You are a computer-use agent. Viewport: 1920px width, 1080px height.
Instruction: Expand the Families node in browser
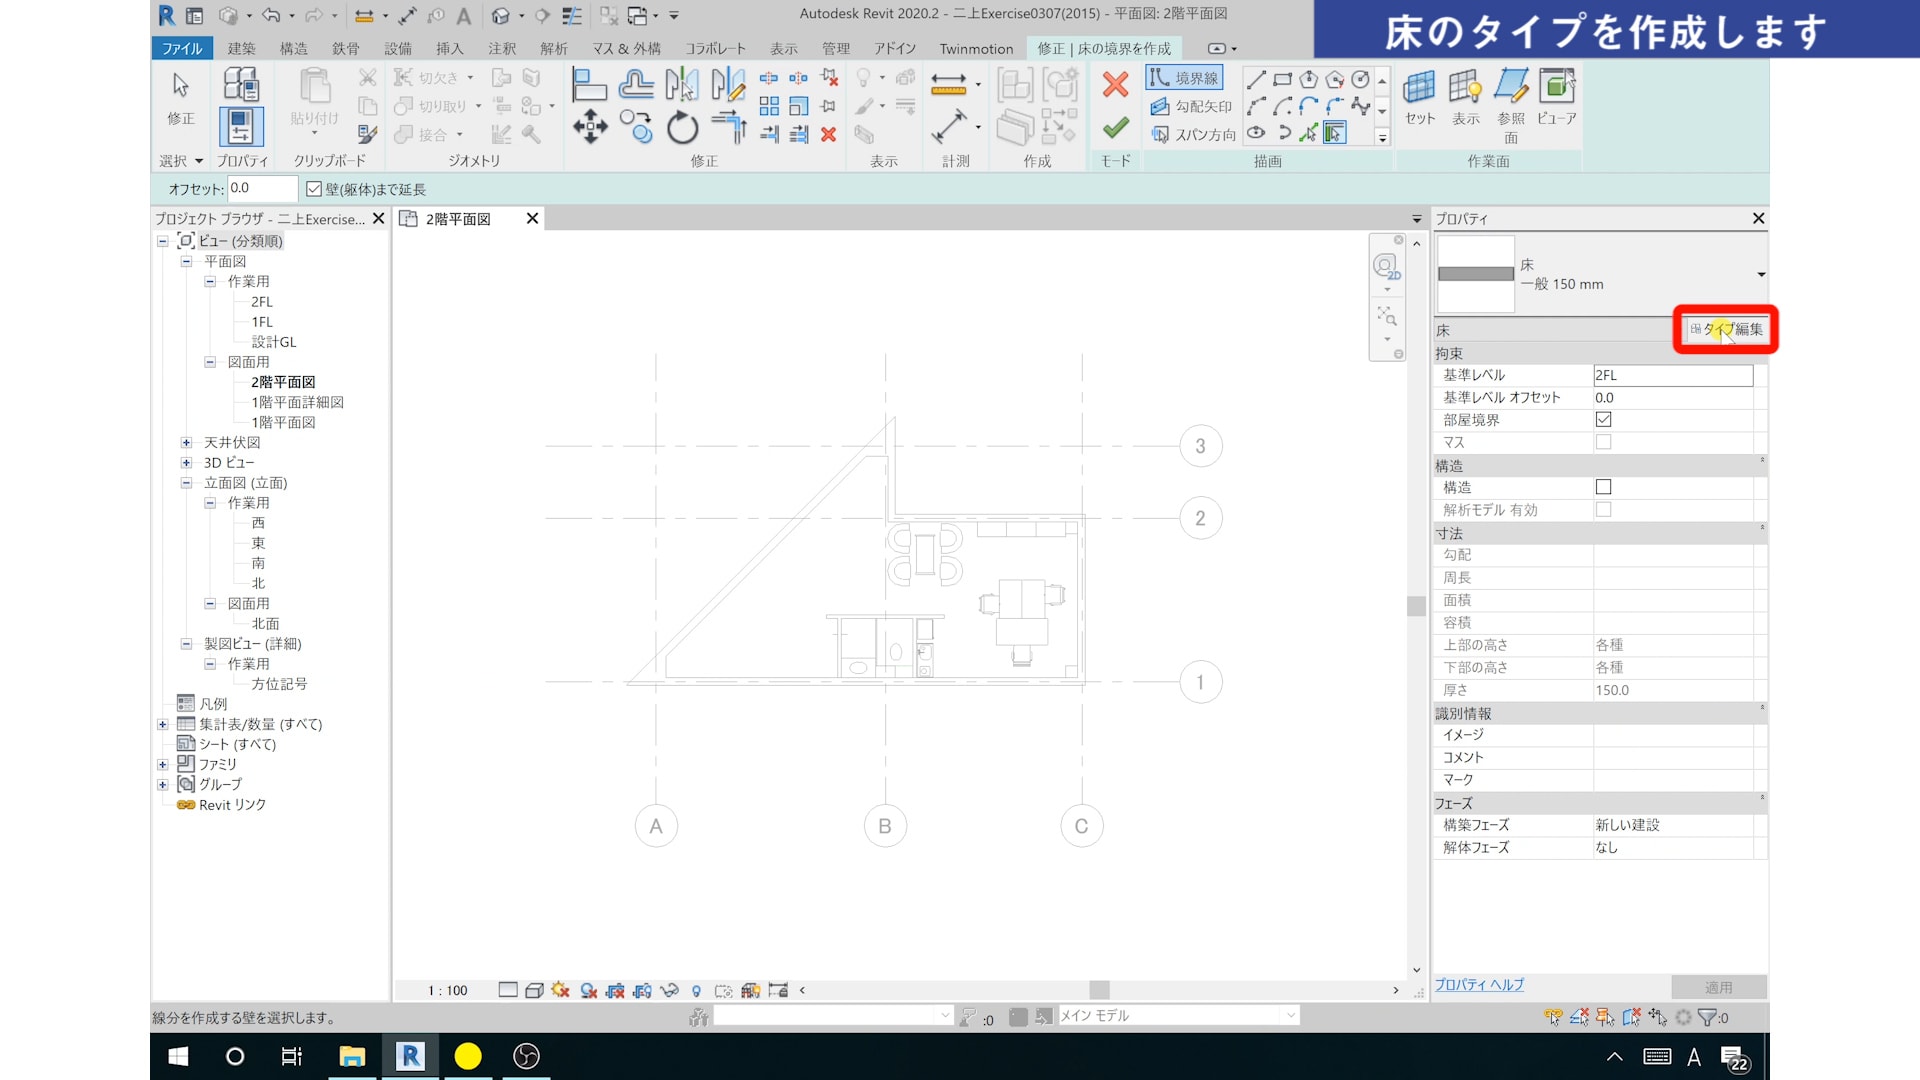[162, 764]
